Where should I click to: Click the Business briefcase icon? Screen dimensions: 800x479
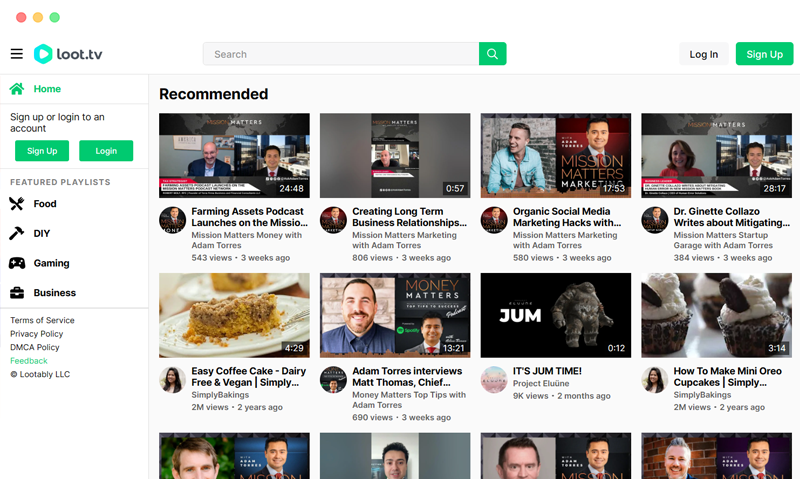pyautogui.click(x=17, y=293)
